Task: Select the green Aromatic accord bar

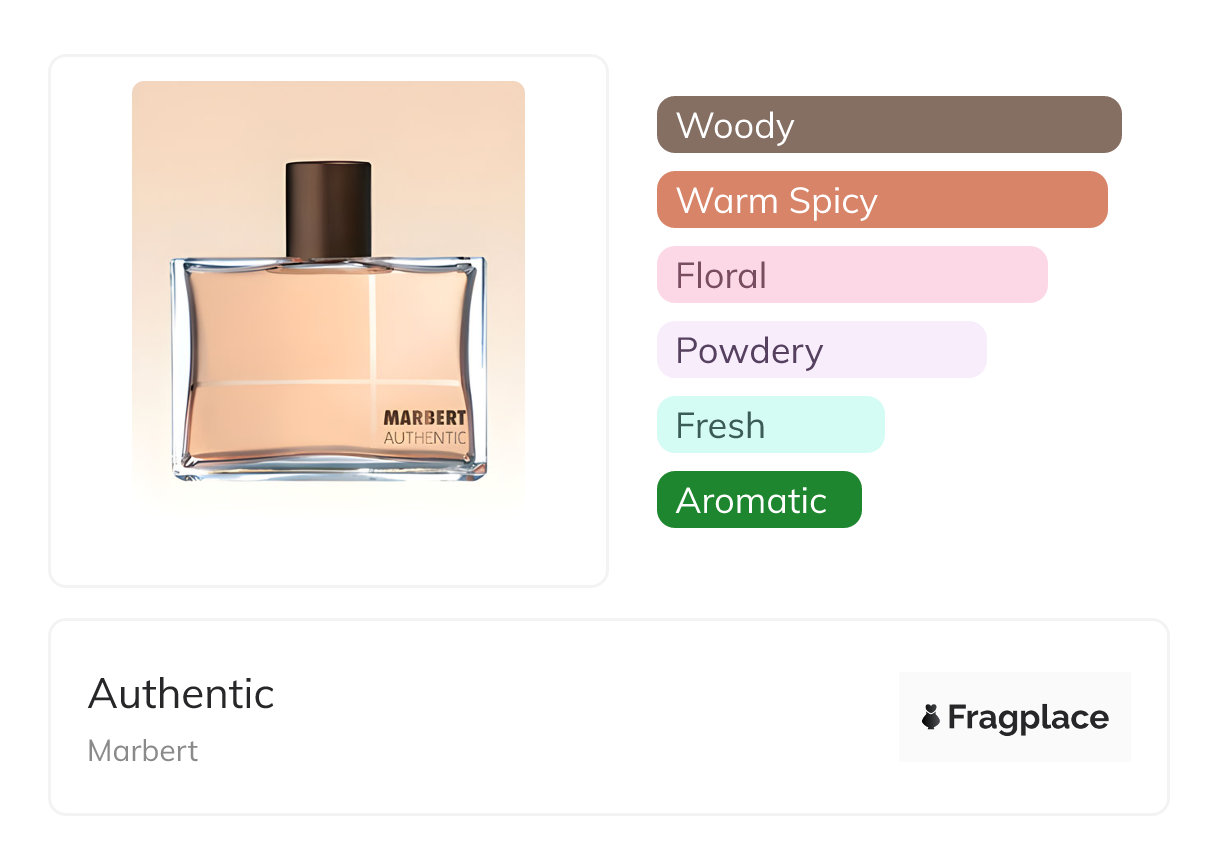Action: tap(758, 500)
